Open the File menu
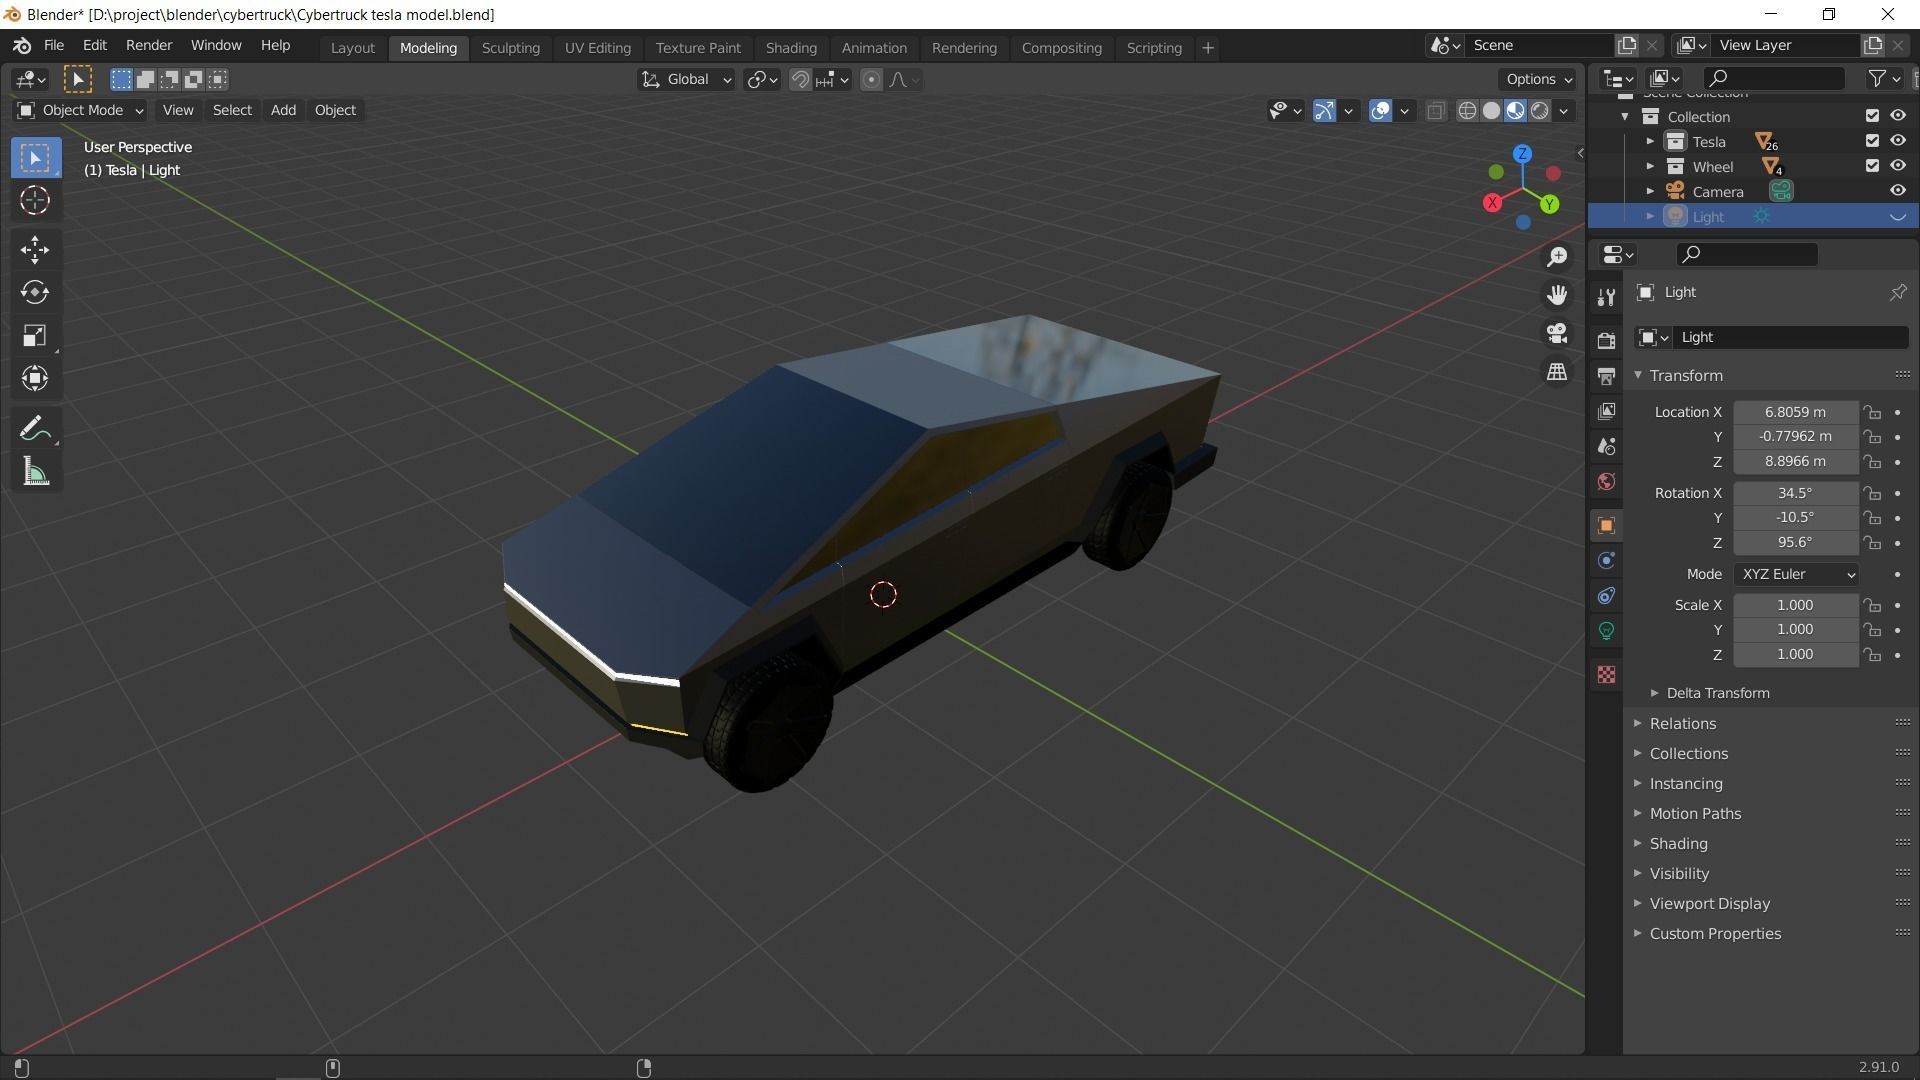The width and height of the screenshot is (1920, 1080). [x=54, y=46]
